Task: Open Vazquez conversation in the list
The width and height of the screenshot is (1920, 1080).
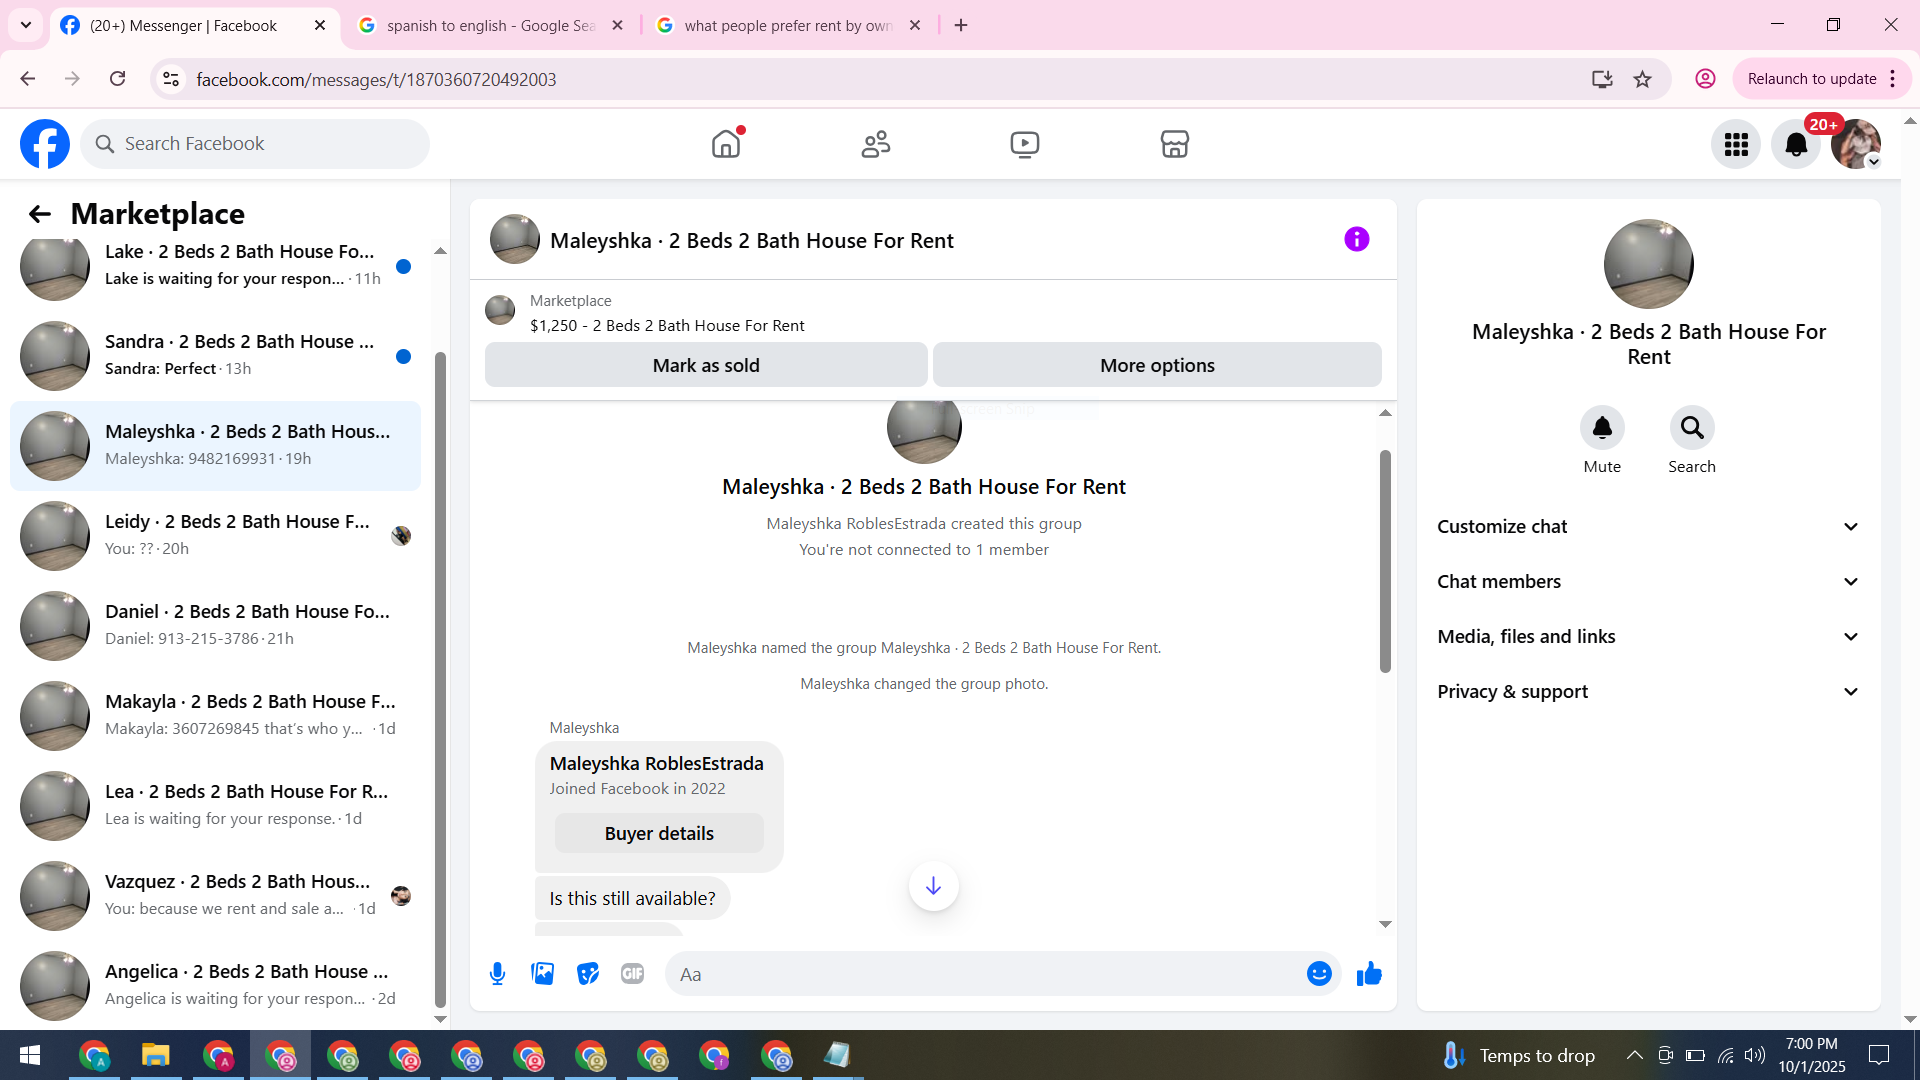Action: point(215,896)
